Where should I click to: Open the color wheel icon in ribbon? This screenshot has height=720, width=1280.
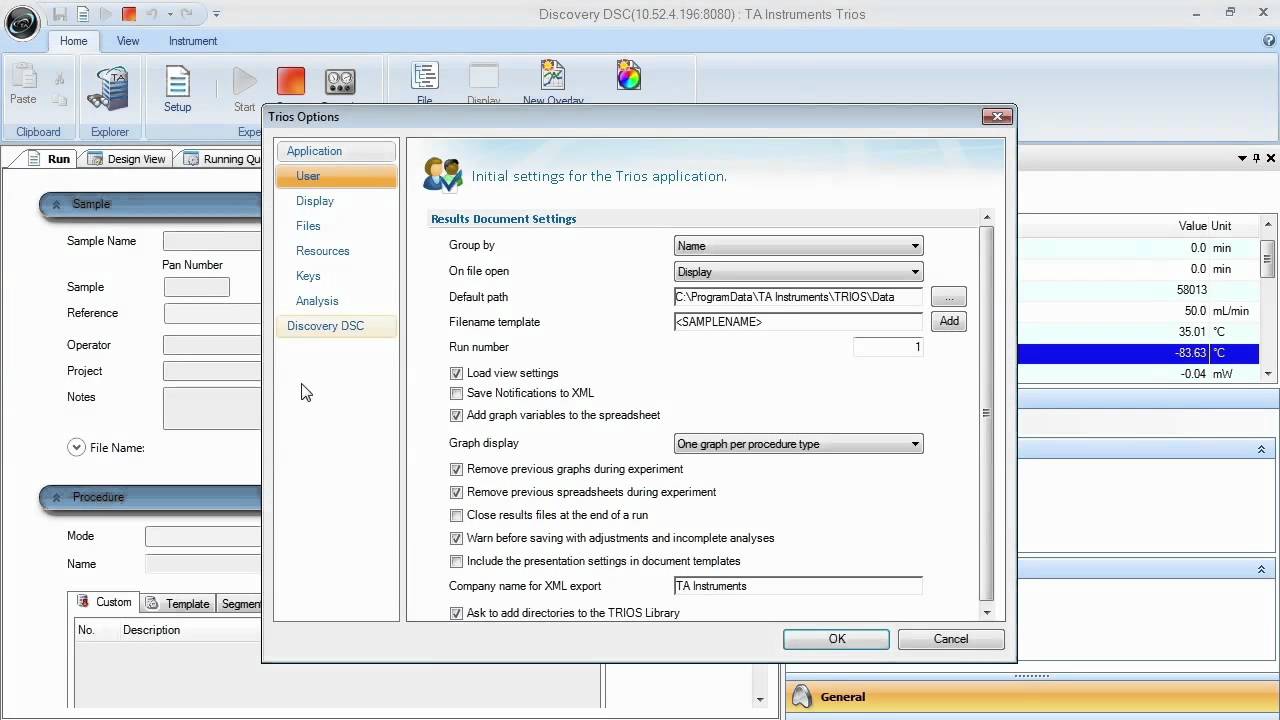(x=629, y=76)
